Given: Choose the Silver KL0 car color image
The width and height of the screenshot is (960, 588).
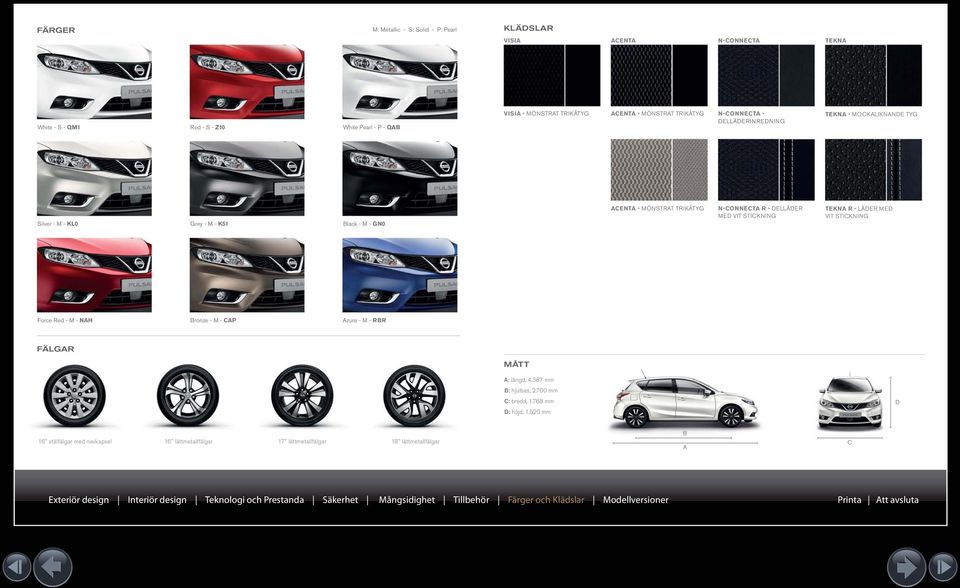Looking at the screenshot, I should [x=94, y=178].
